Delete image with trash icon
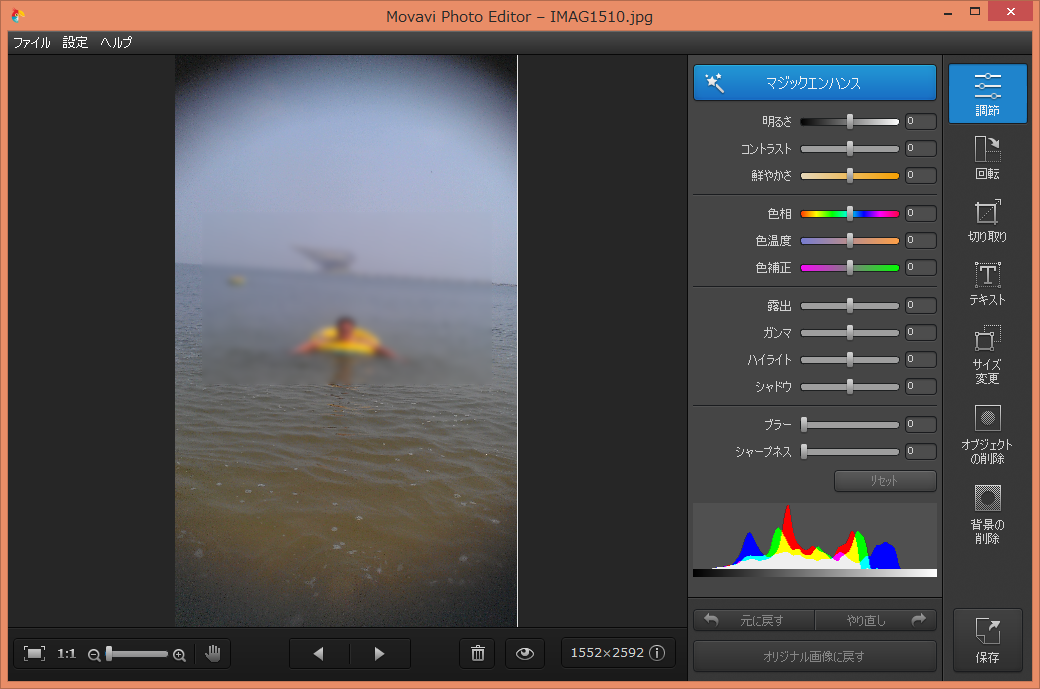The height and width of the screenshot is (689, 1040). (478, 654)
